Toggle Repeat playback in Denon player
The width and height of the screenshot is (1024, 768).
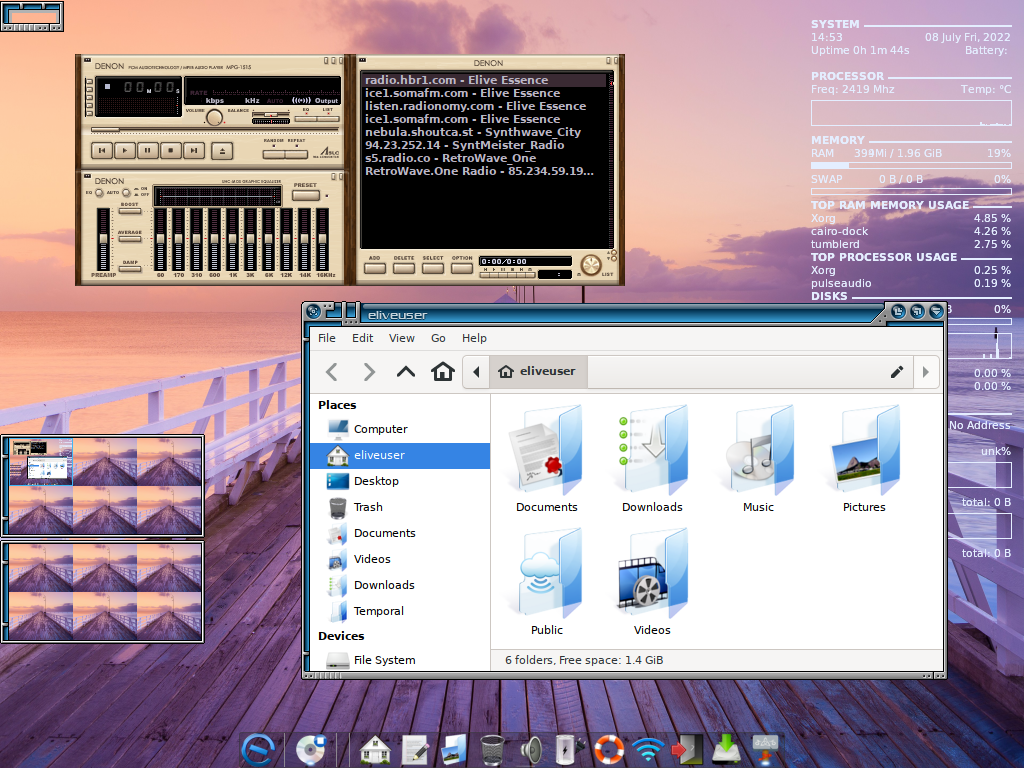tap(296, 154)
